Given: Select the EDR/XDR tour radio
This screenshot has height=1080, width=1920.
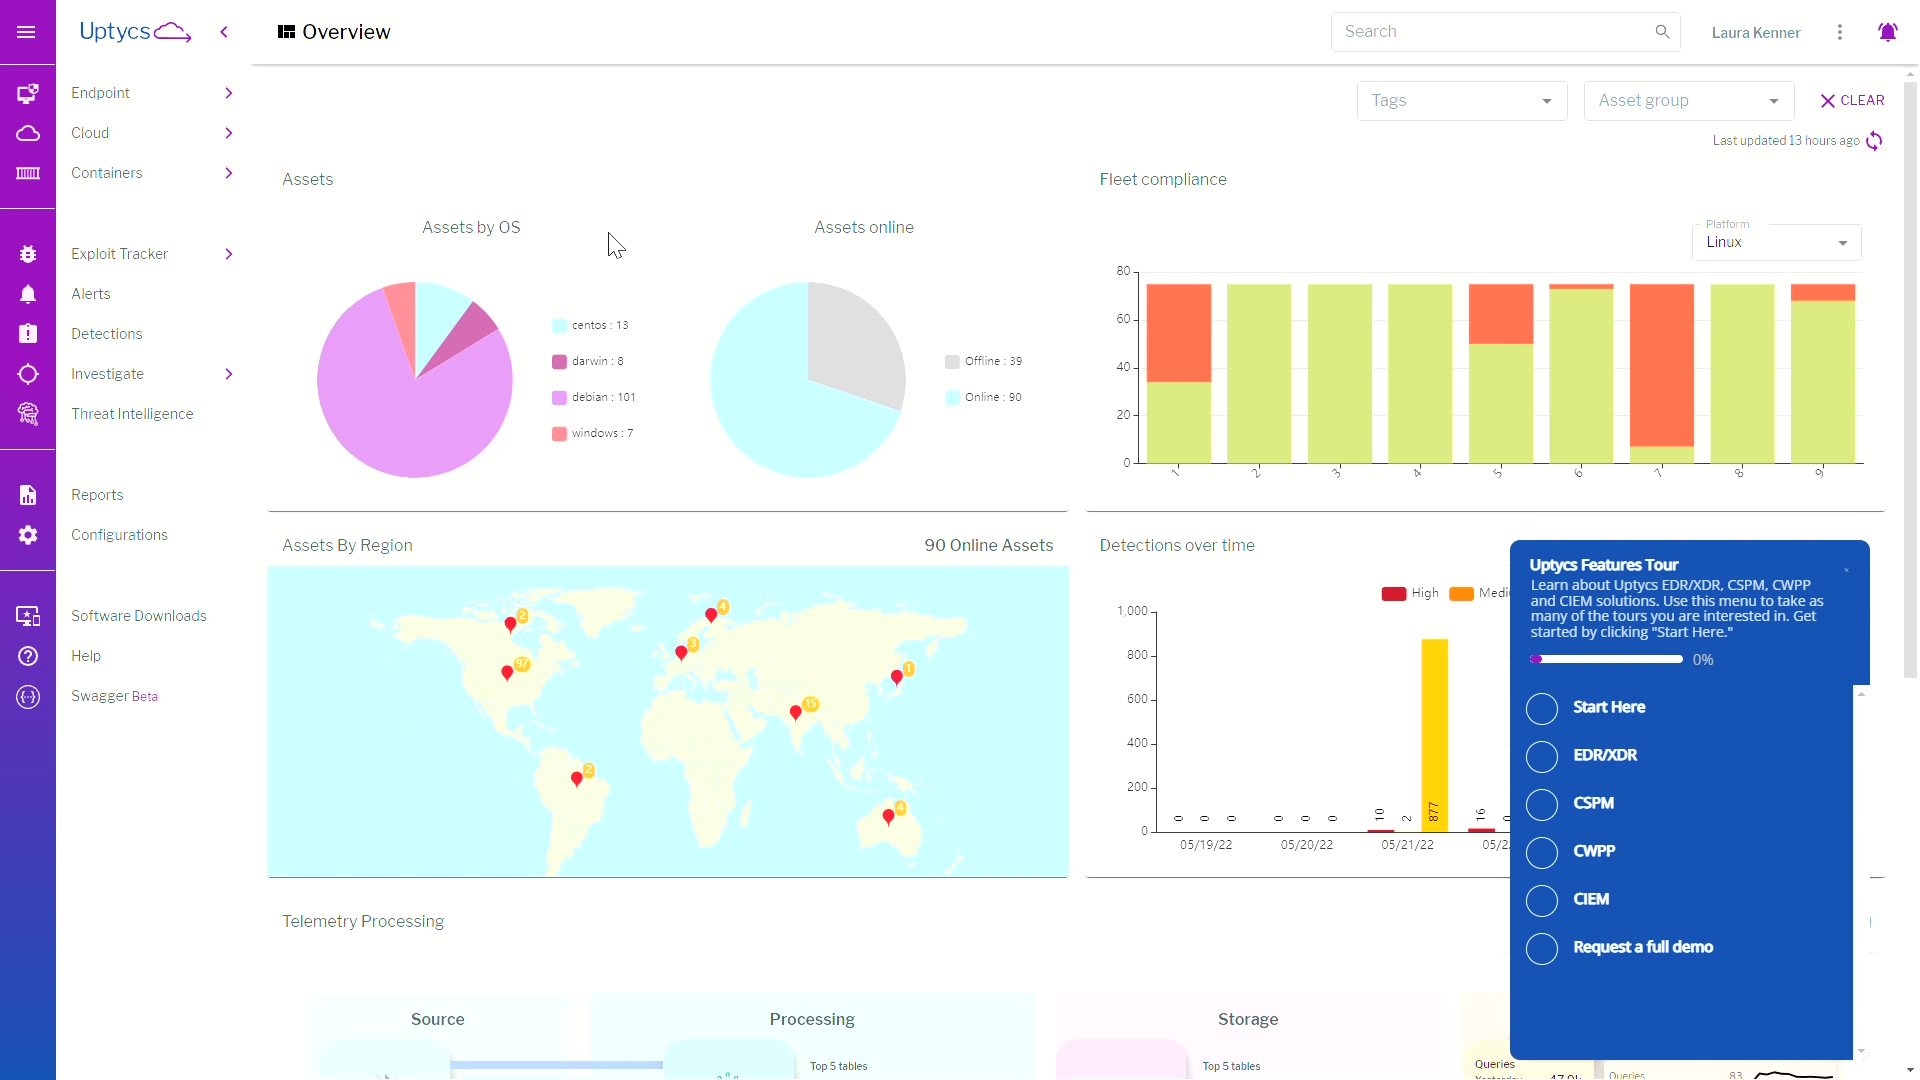Looking at the screenshot, I should click(1542, 757).
